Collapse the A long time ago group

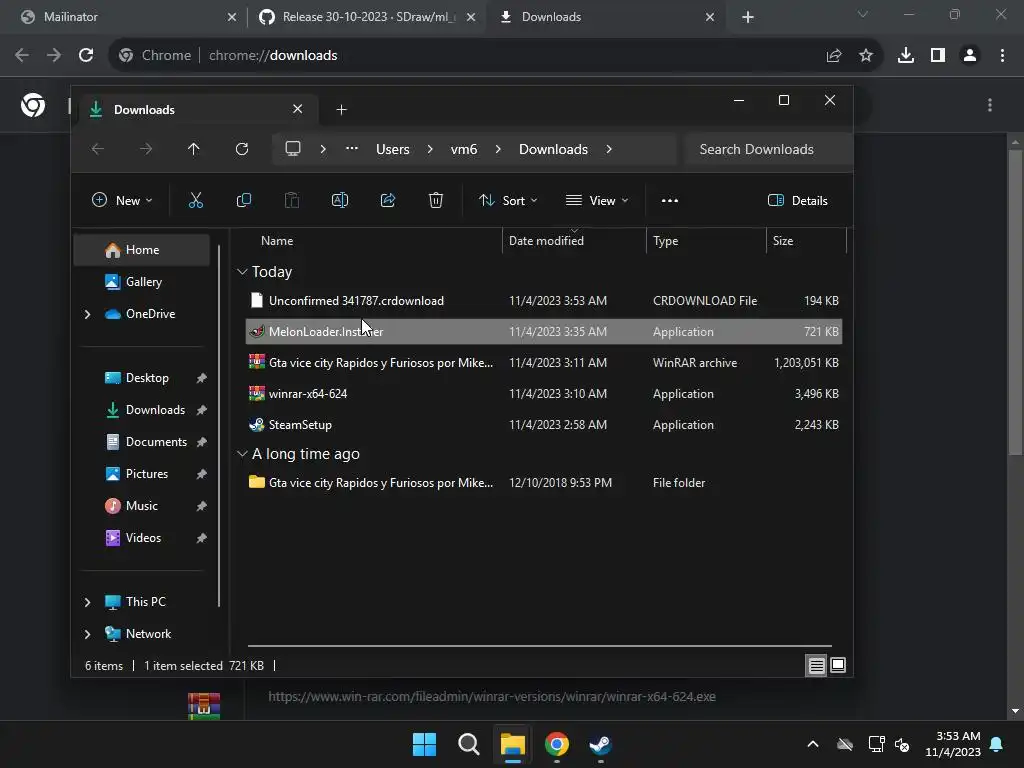point(242,454)
